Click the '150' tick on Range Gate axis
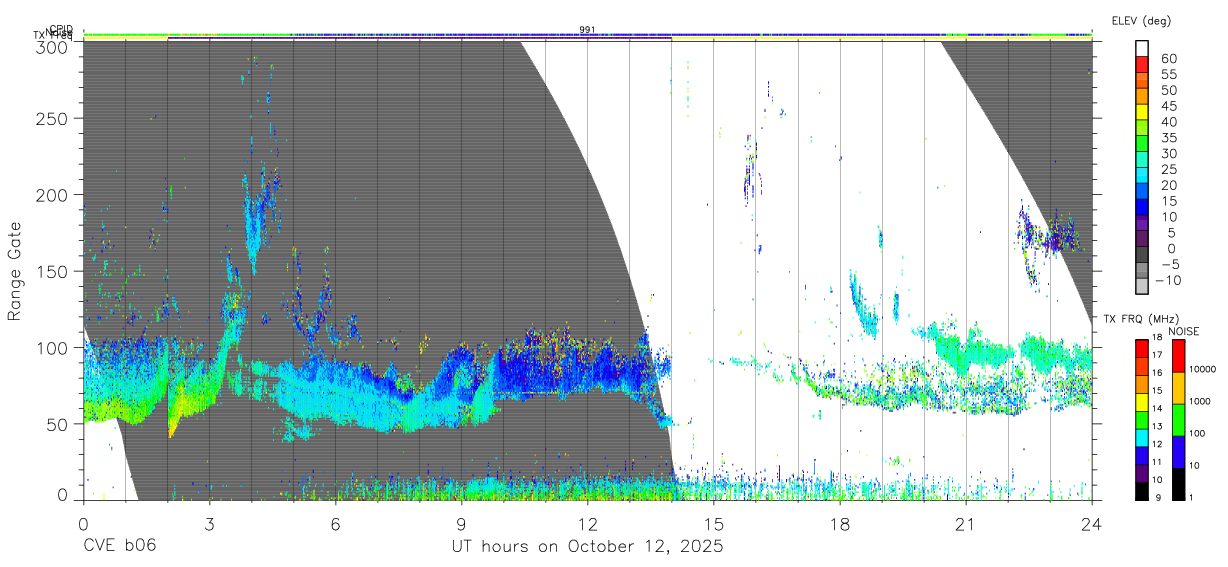Screen dimensions: 1228x567 pos(53,271)
